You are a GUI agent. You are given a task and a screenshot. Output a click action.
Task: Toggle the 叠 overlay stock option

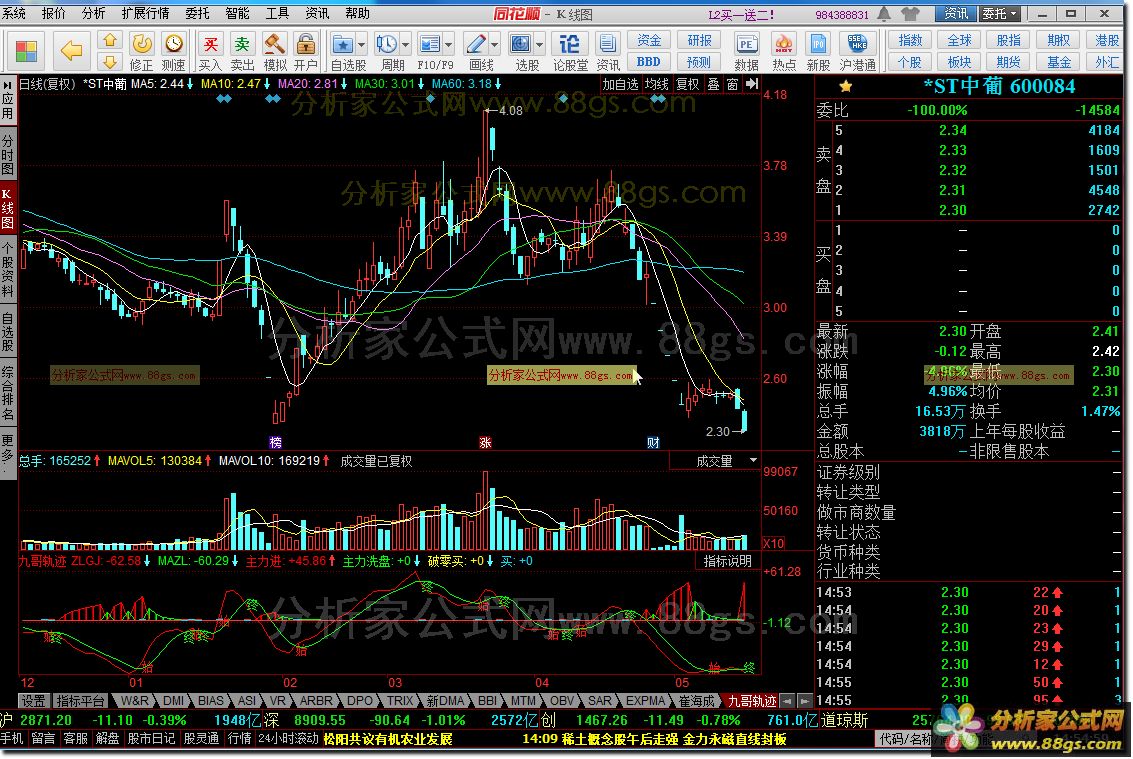(713, 84)
